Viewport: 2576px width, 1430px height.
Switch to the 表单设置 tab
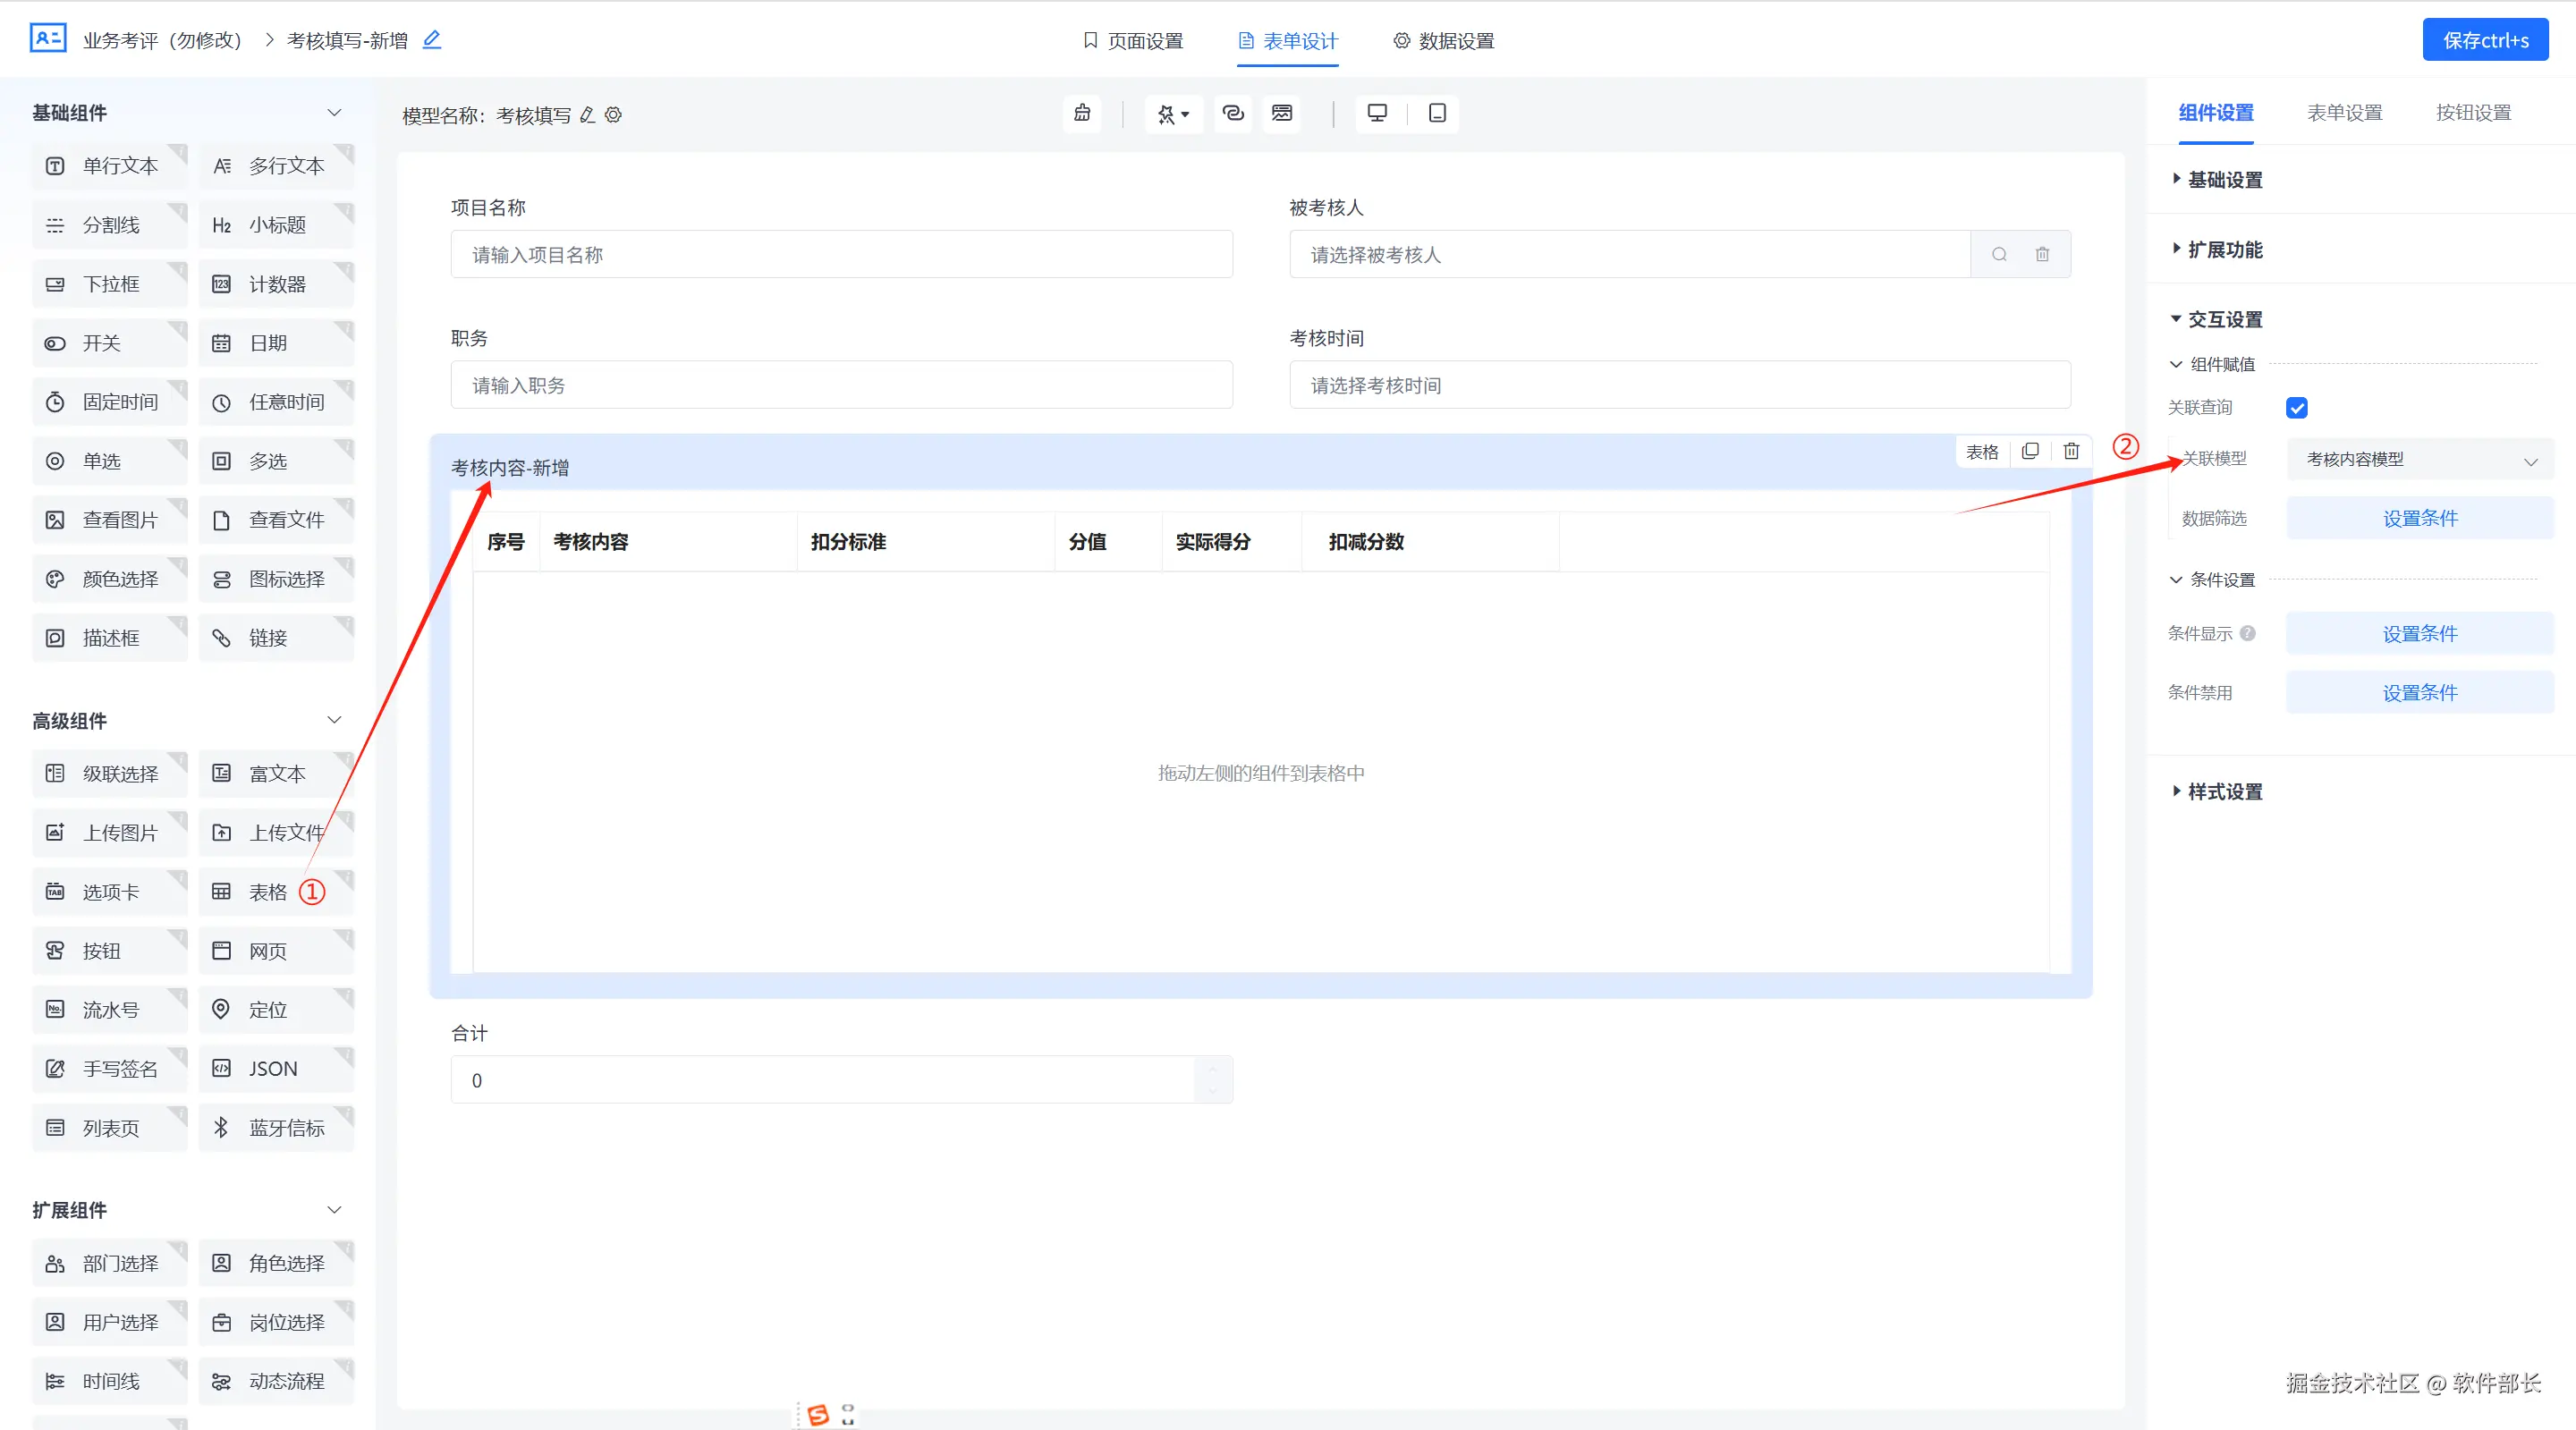(x=2344, y=113)
